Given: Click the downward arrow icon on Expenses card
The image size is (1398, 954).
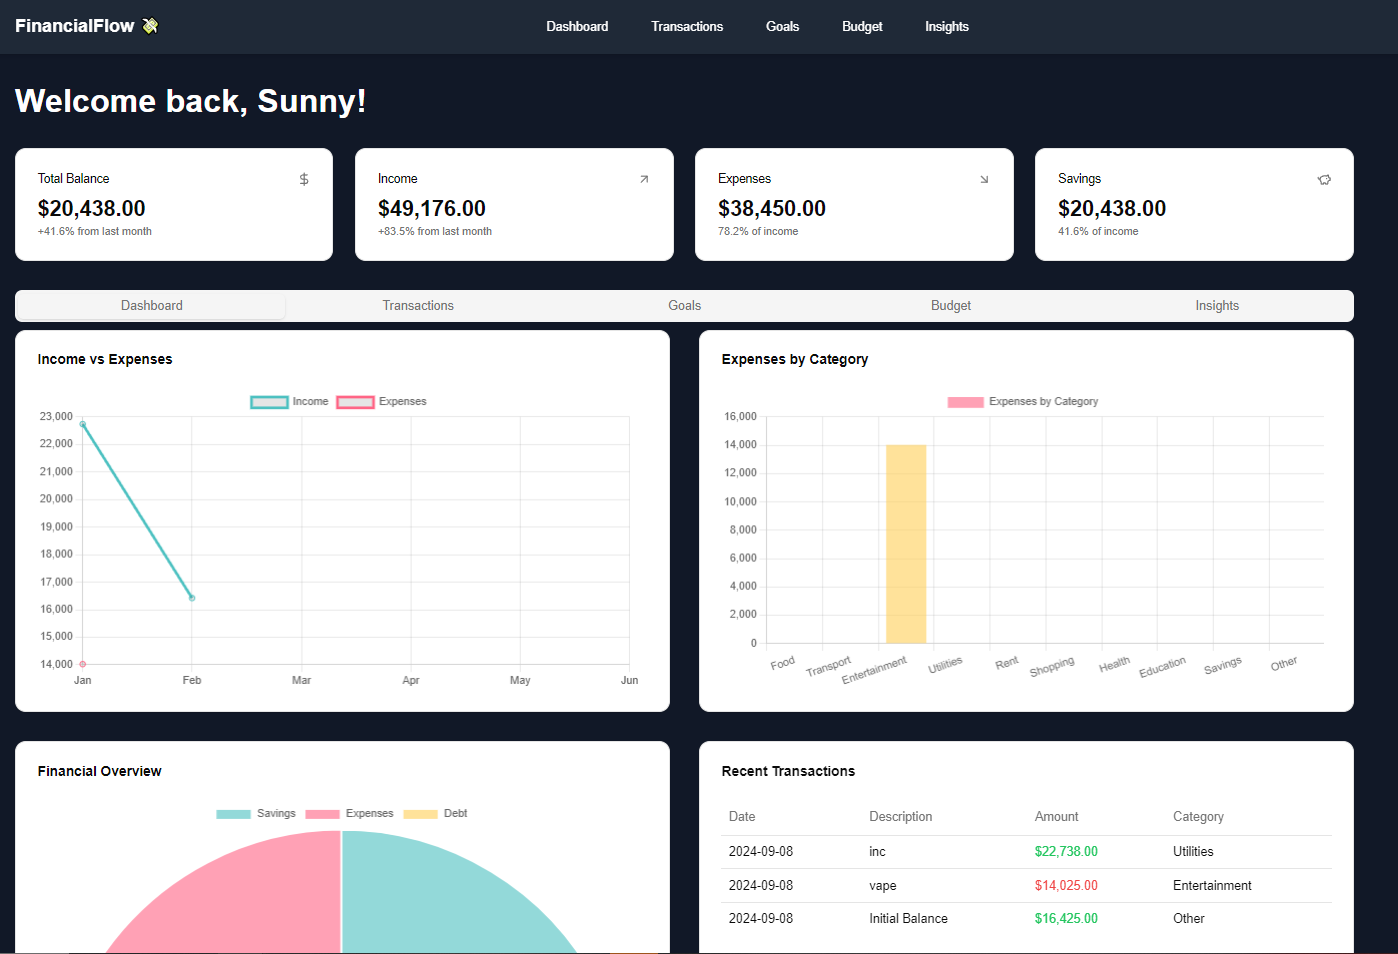Looking at the screenshot, I should (985, 179).
